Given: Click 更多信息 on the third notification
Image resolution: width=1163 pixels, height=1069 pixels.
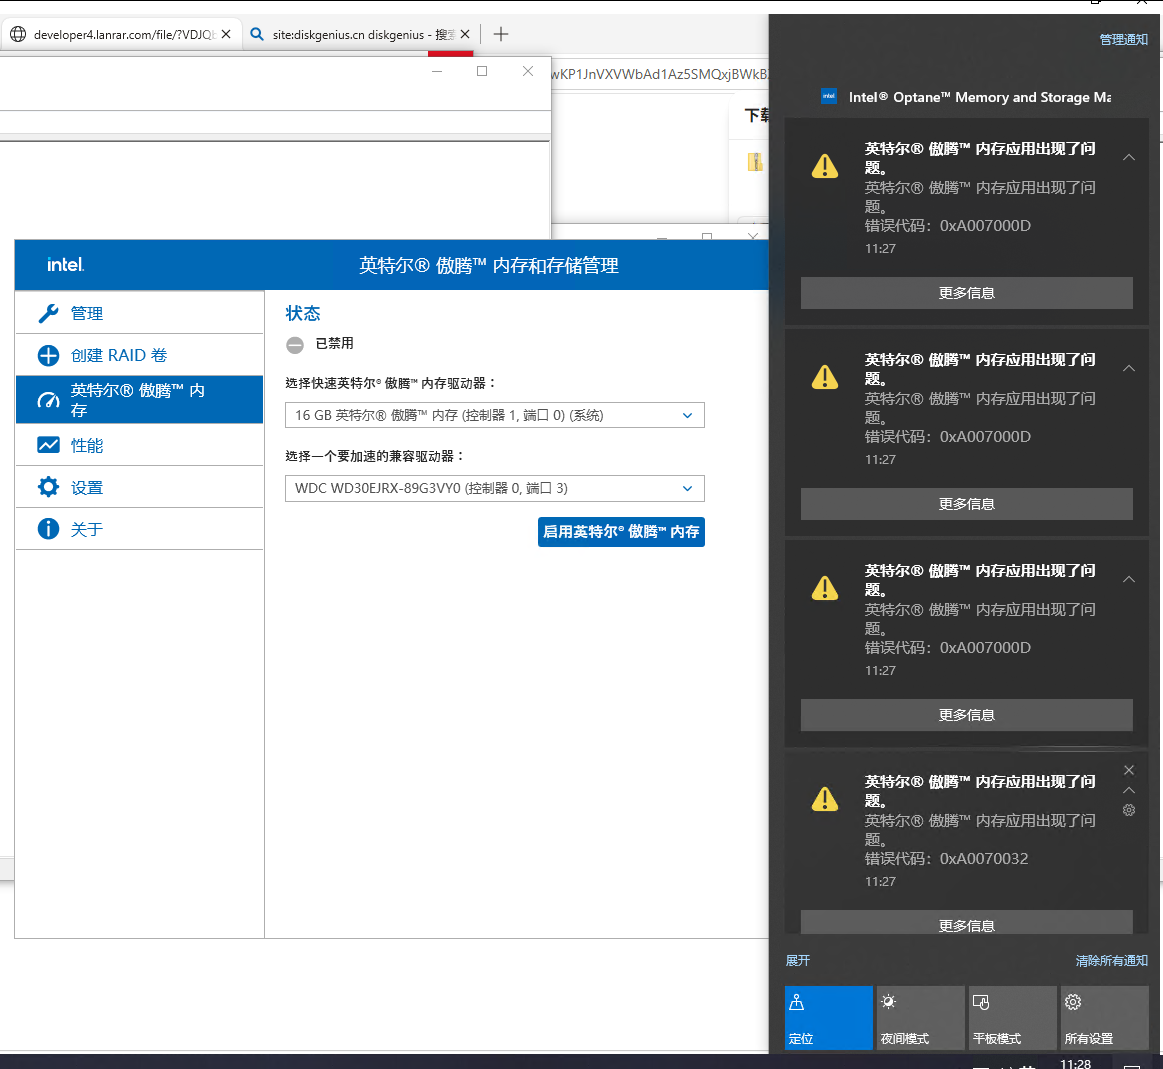Looking at the screenshot, I should click(x=966, y=715).
